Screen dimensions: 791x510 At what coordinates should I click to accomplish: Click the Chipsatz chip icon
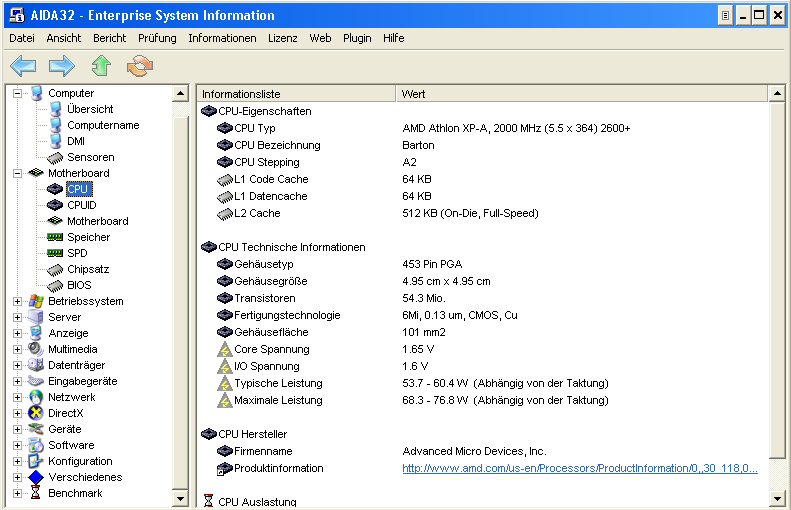54,270
